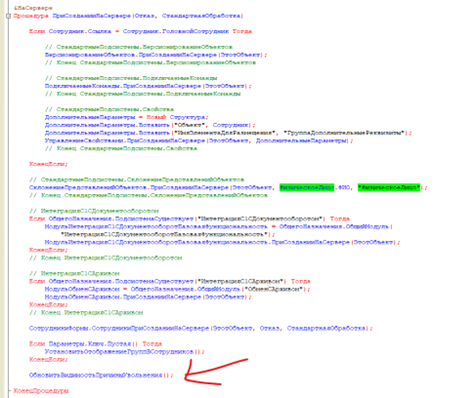476x398 pixels.
Task: Click the highlighted "ФизическоеЛицо" string argument
Action: click(389, 187)
